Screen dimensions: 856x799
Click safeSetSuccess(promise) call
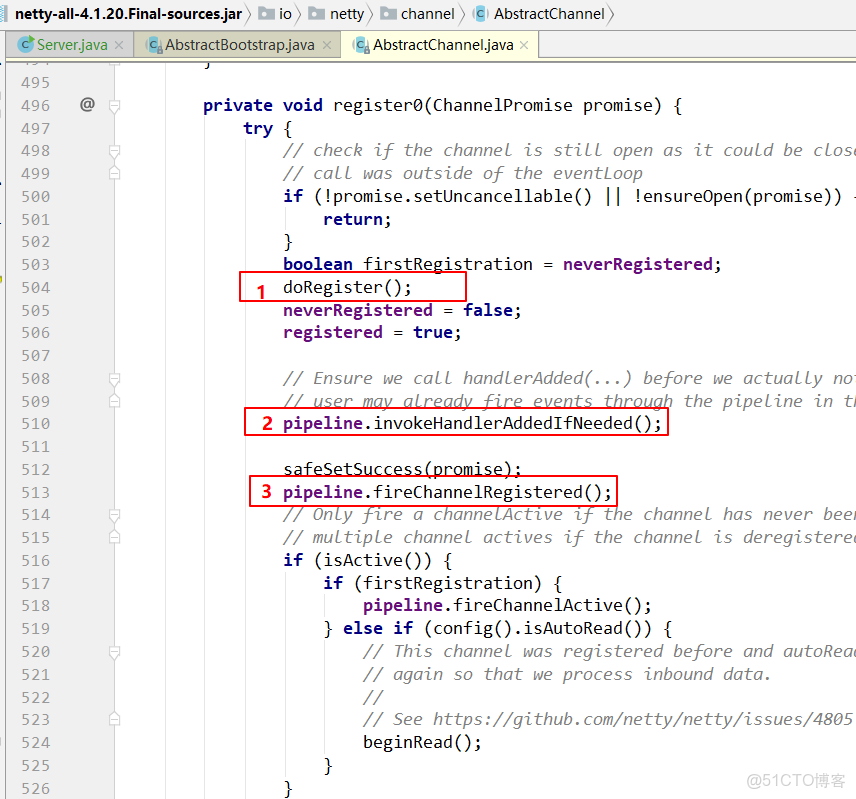coord(402,469)
